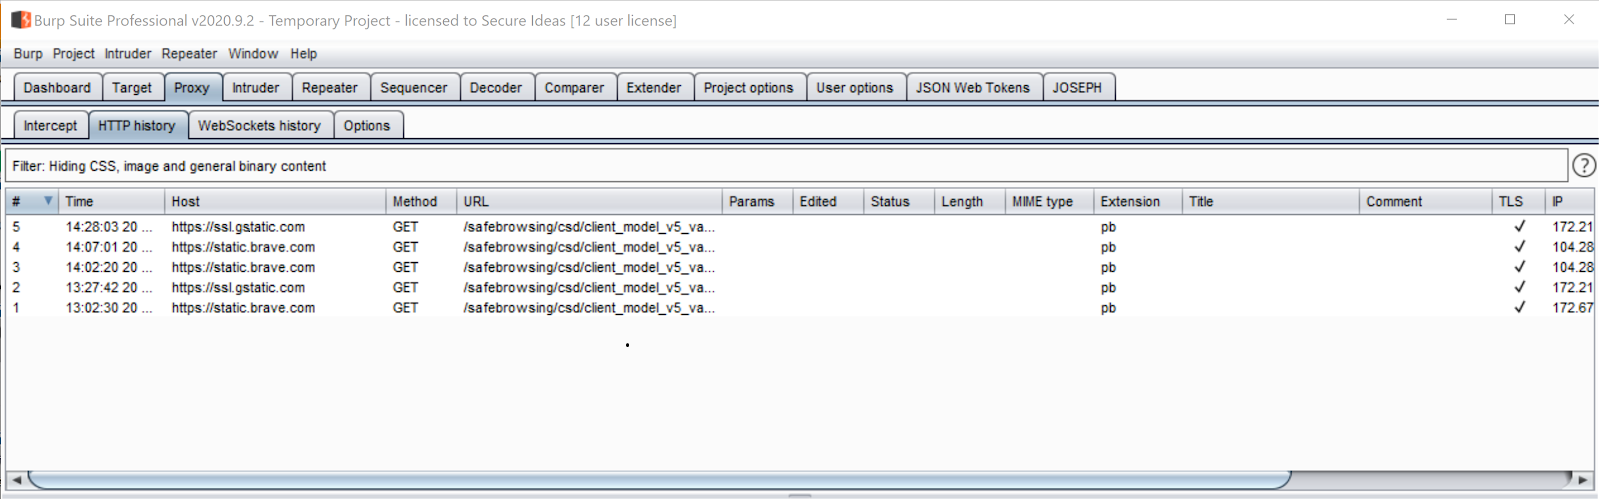Viewport: 1599px width, 499px height.
Task: Open the JSON Web Tokens tab
Action: click(973, 88)
